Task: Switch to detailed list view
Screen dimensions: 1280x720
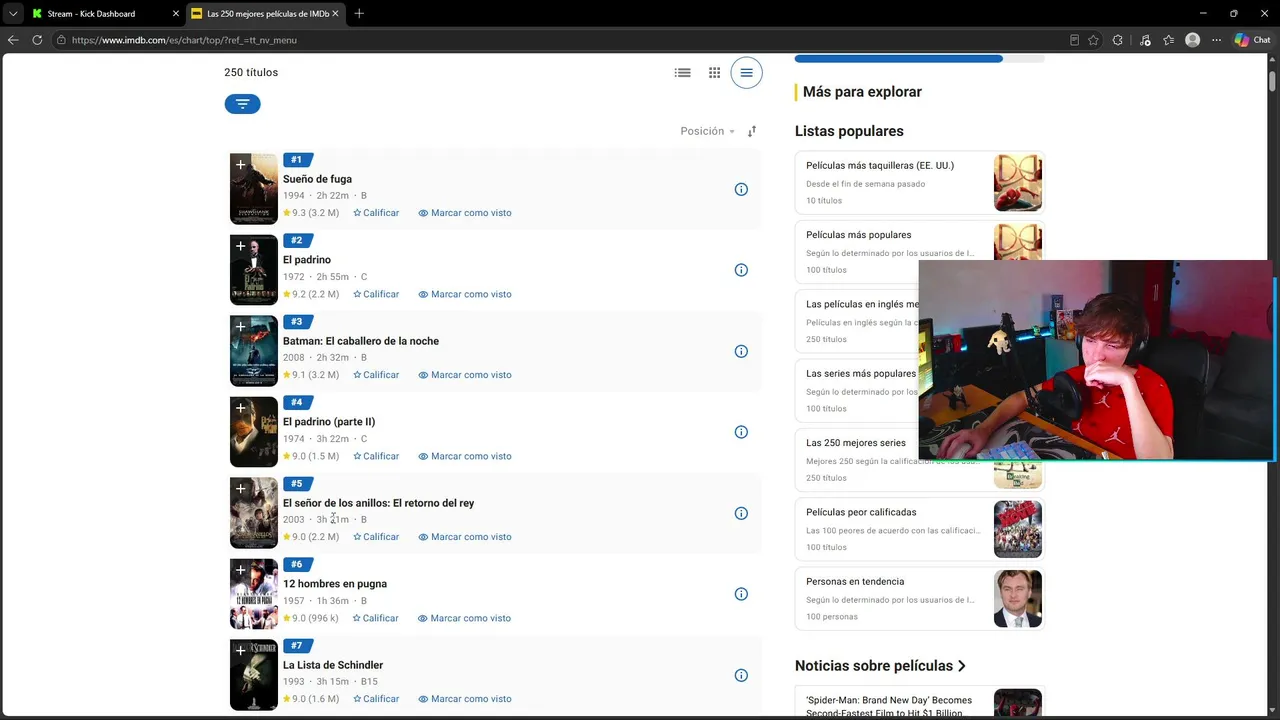Action: (682, 72)
